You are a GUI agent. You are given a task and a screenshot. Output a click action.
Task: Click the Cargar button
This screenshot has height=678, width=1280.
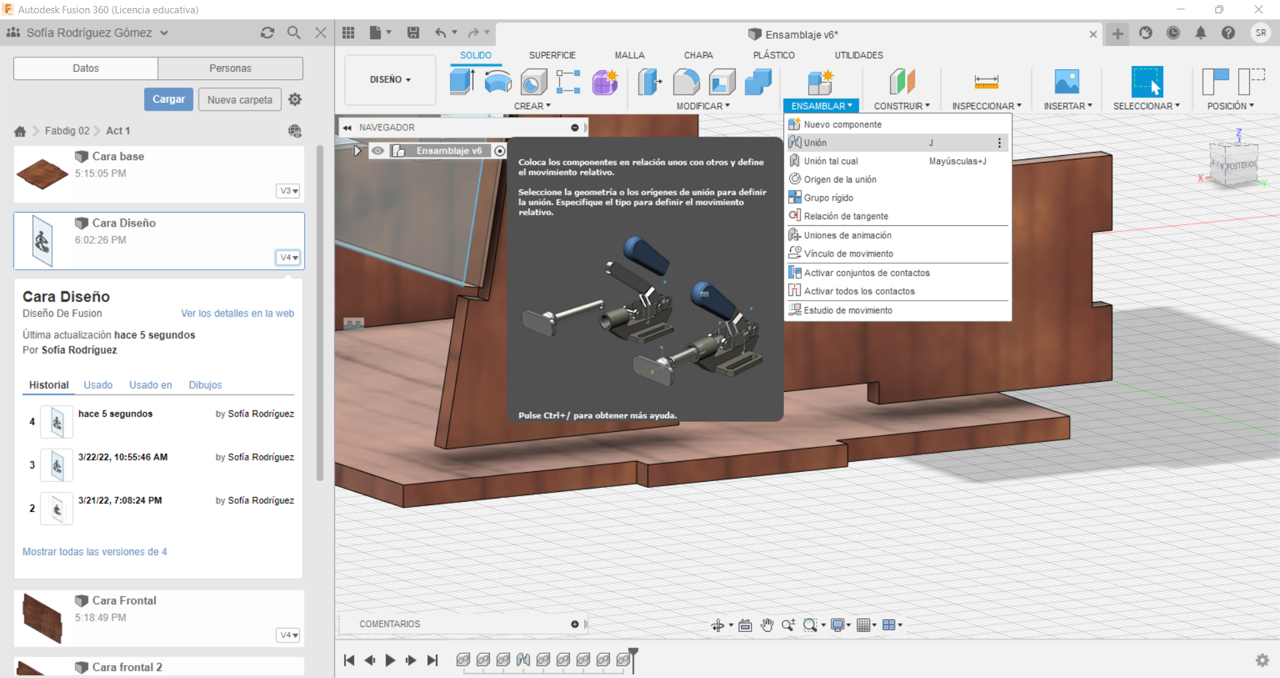(x=169, y=99)
